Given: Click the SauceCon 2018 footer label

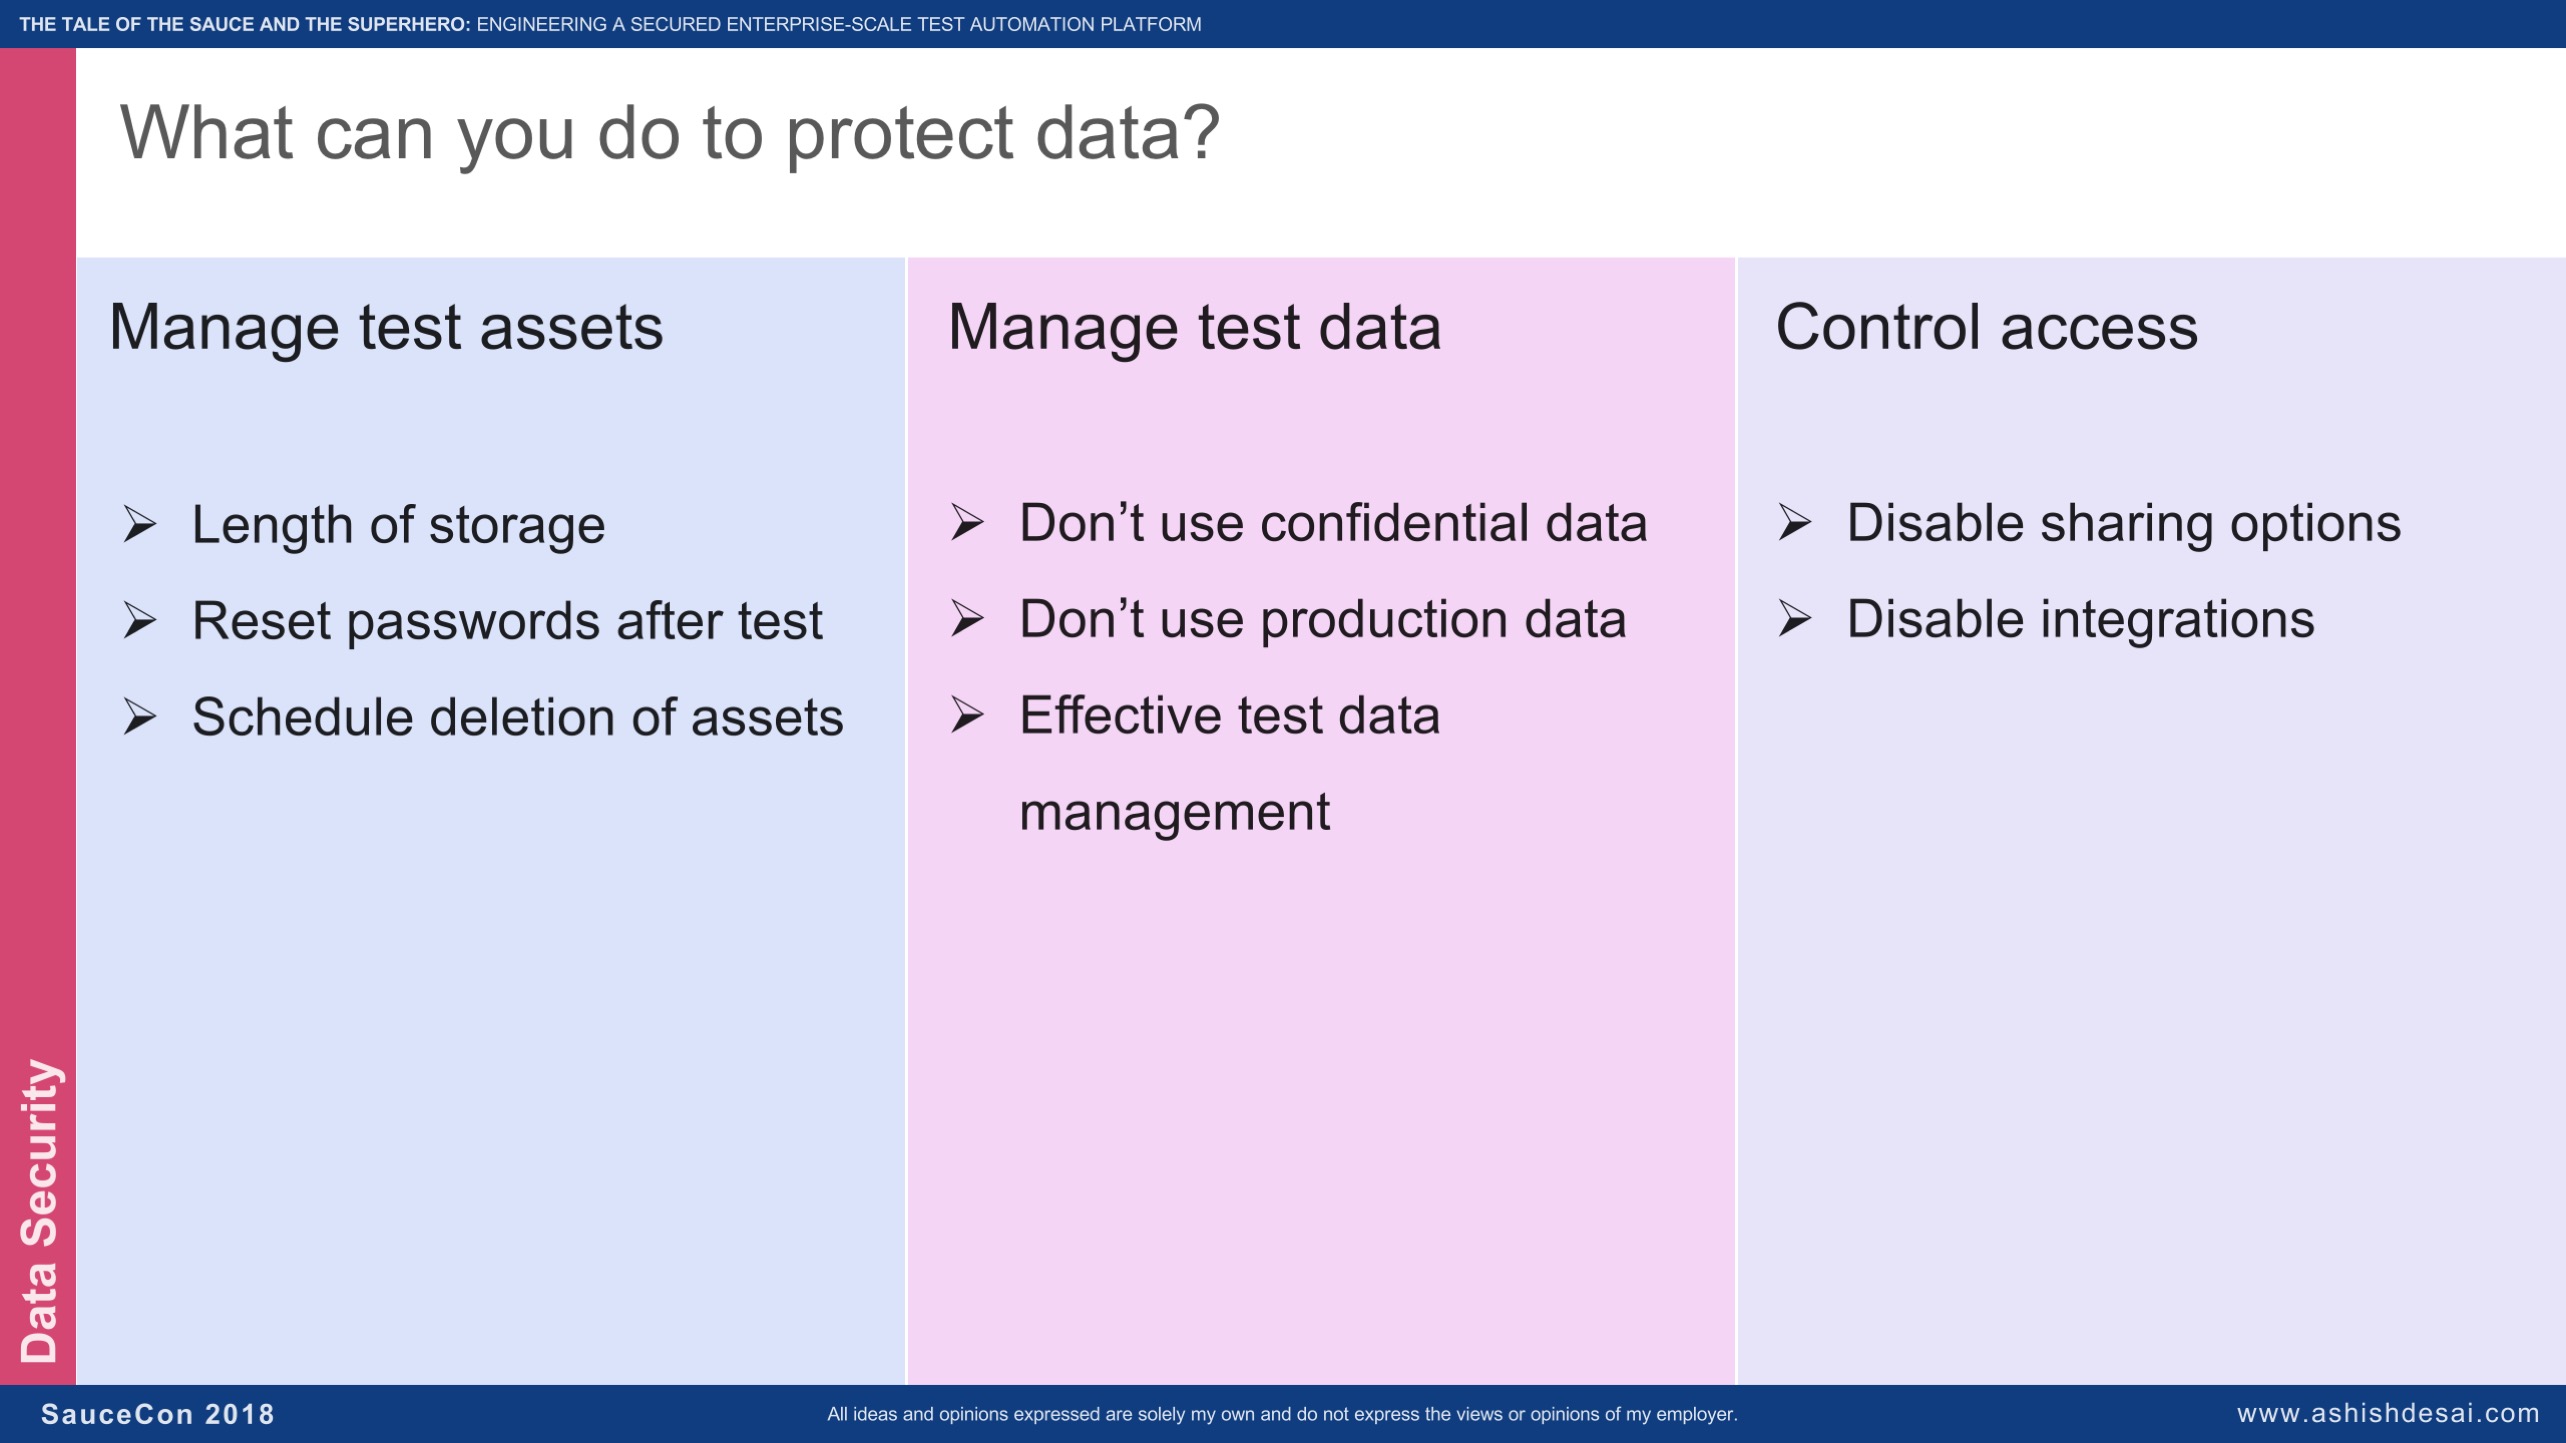Looking at the screenshot, I should click(158, 1414).
